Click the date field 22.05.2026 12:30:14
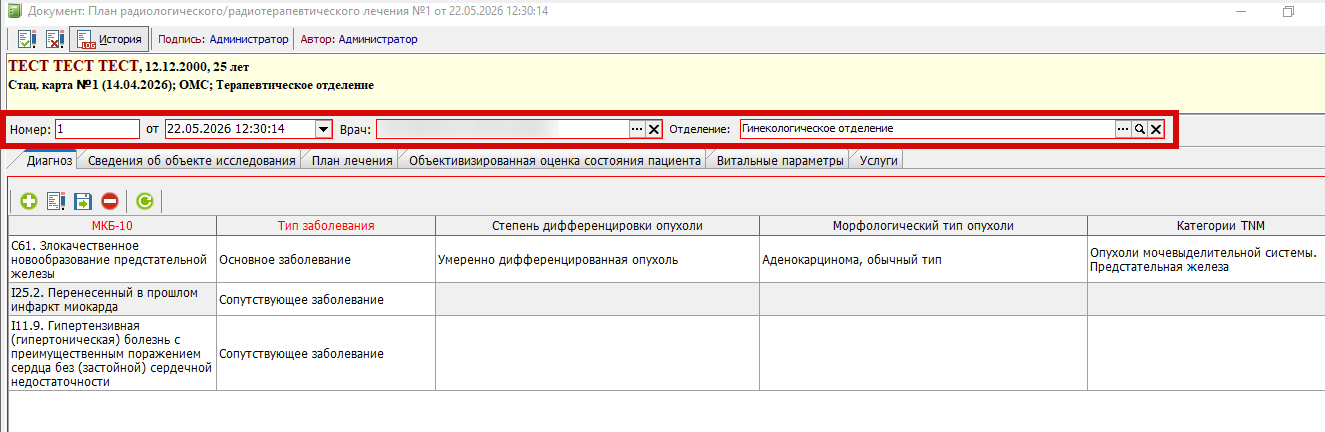The height and width of the screenshot is (432, 1325). pyautogui.click(x=239, y=129)
